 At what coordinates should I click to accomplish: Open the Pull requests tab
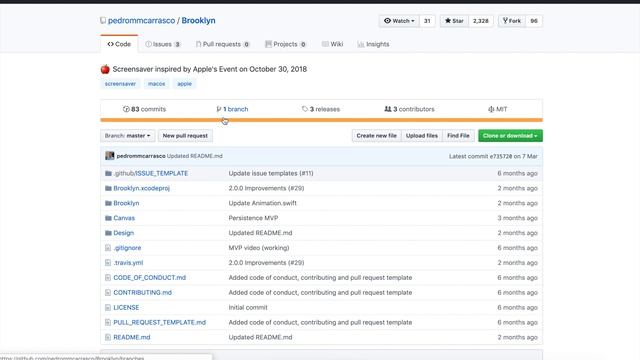pos(222,44)
